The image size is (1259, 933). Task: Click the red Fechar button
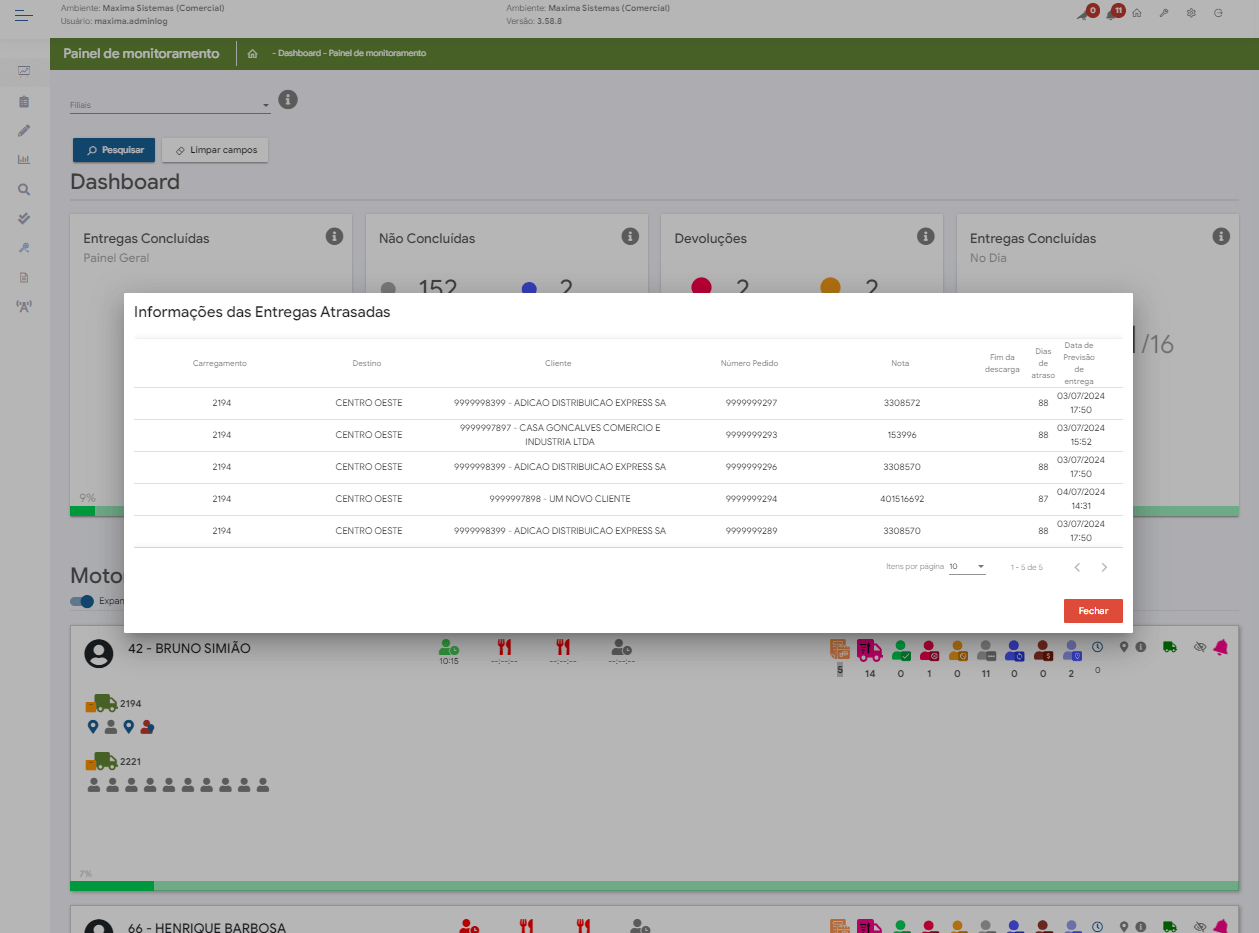coord(1093,611)
